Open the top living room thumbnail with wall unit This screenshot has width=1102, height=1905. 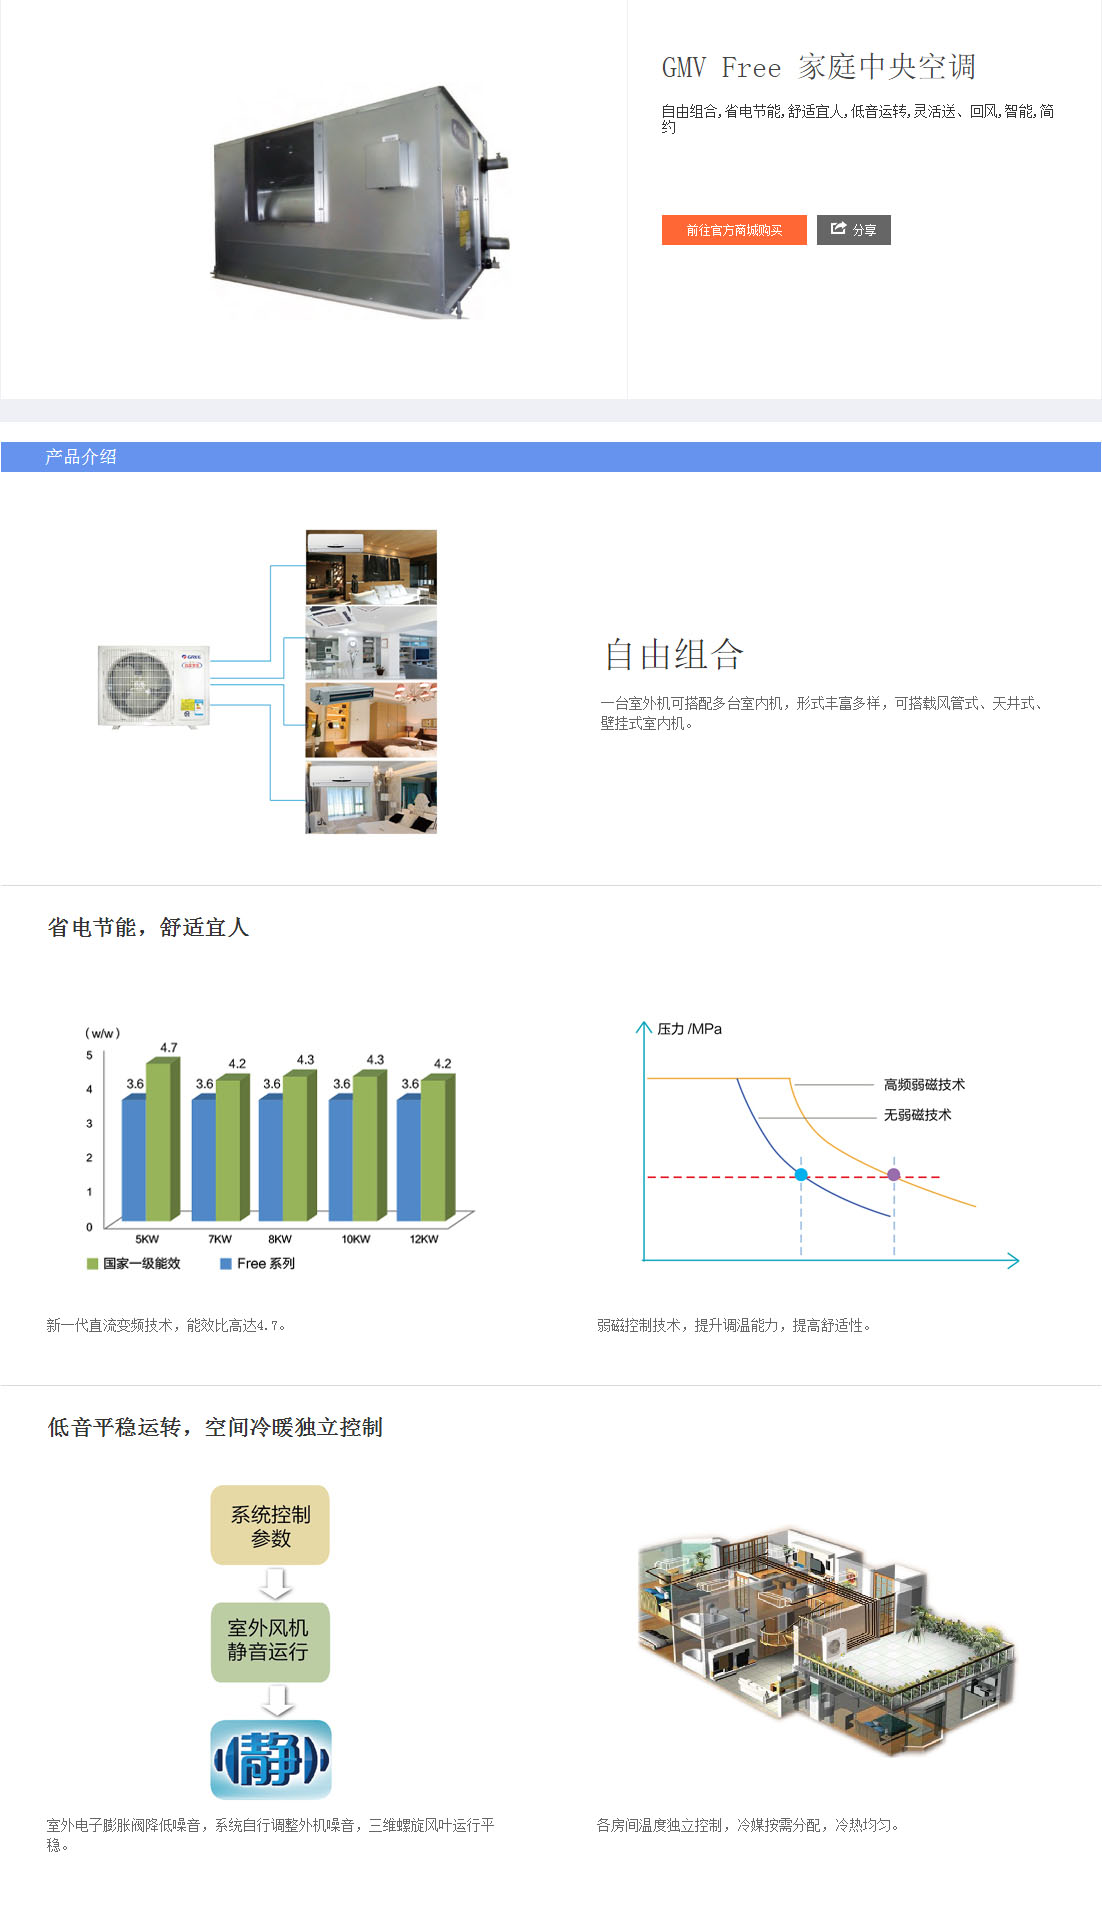tap(371, 567)
